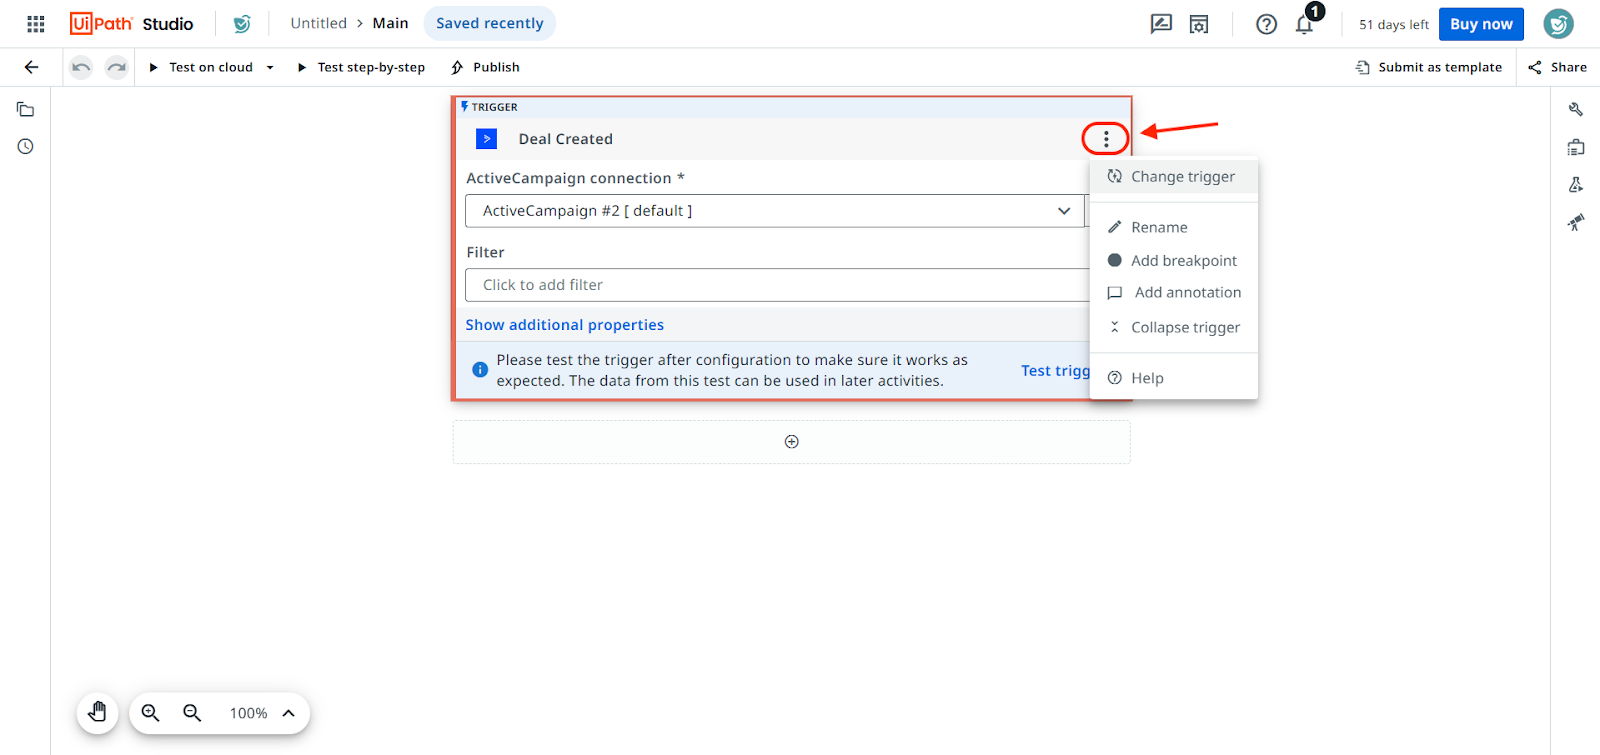This screenshot has width=1600, height=755.
Task: Click Show additional properties link
Action: 564,325
